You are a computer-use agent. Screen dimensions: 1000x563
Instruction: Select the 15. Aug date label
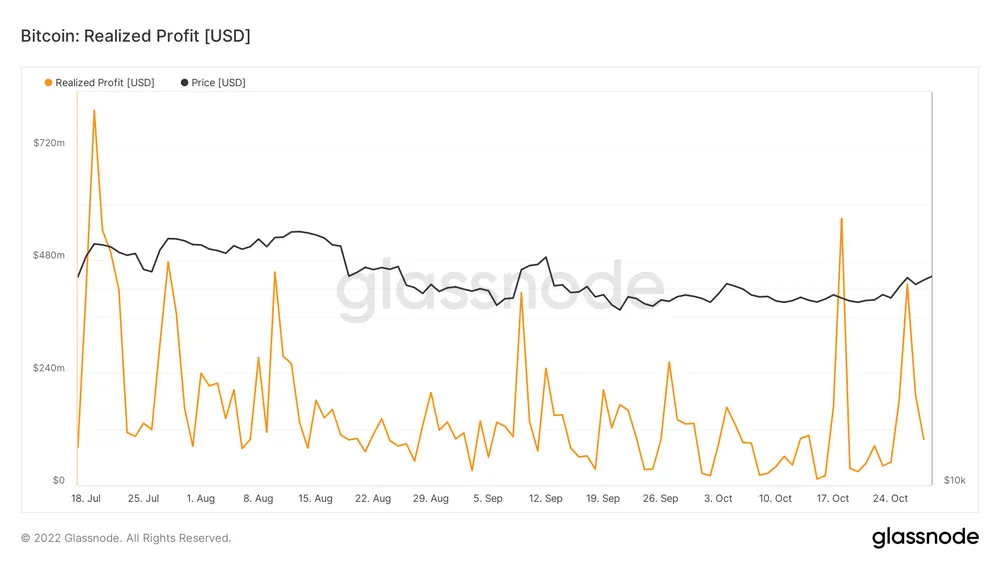316,498
